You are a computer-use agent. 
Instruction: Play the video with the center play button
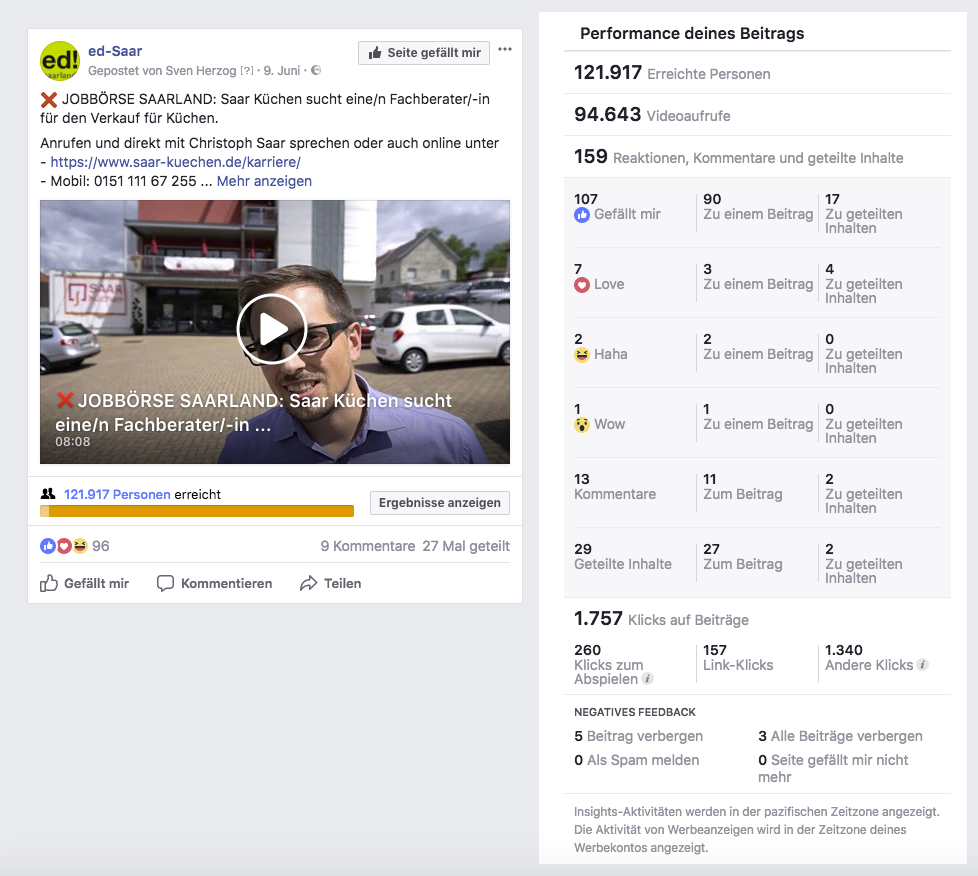tap(271, 329)
